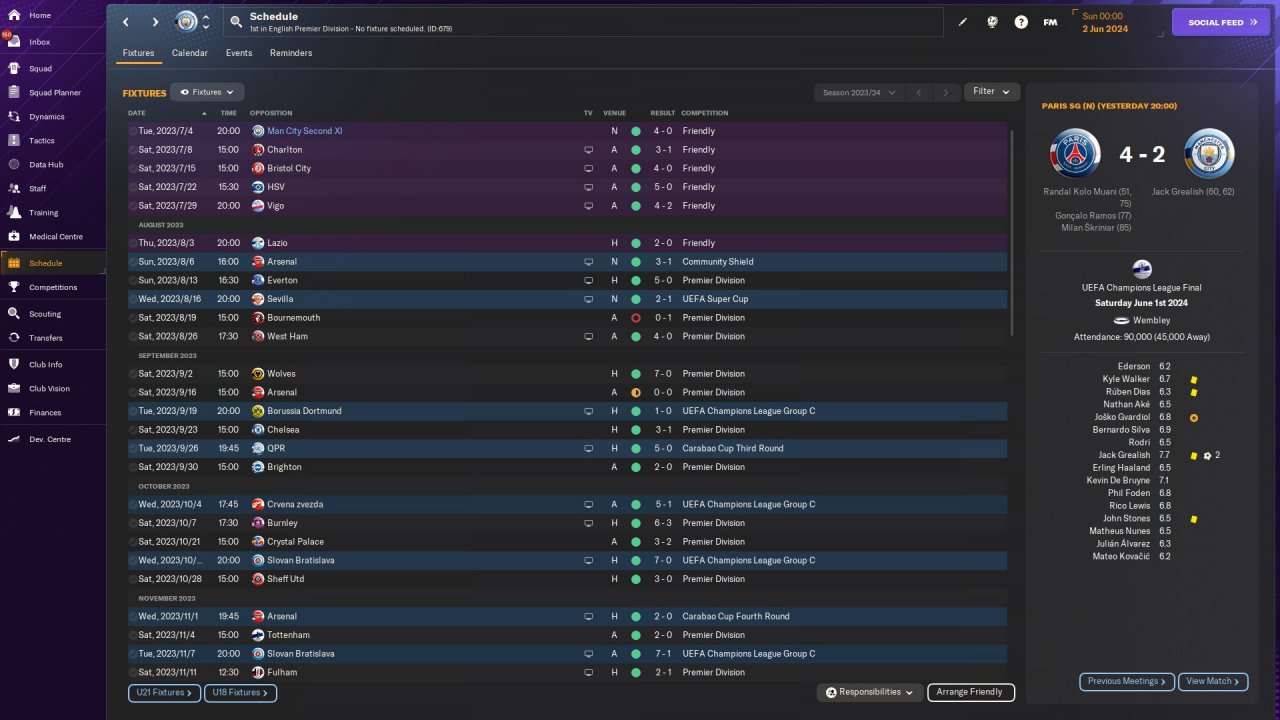Open the Man City Second XI fixture link

pos(304,131)
